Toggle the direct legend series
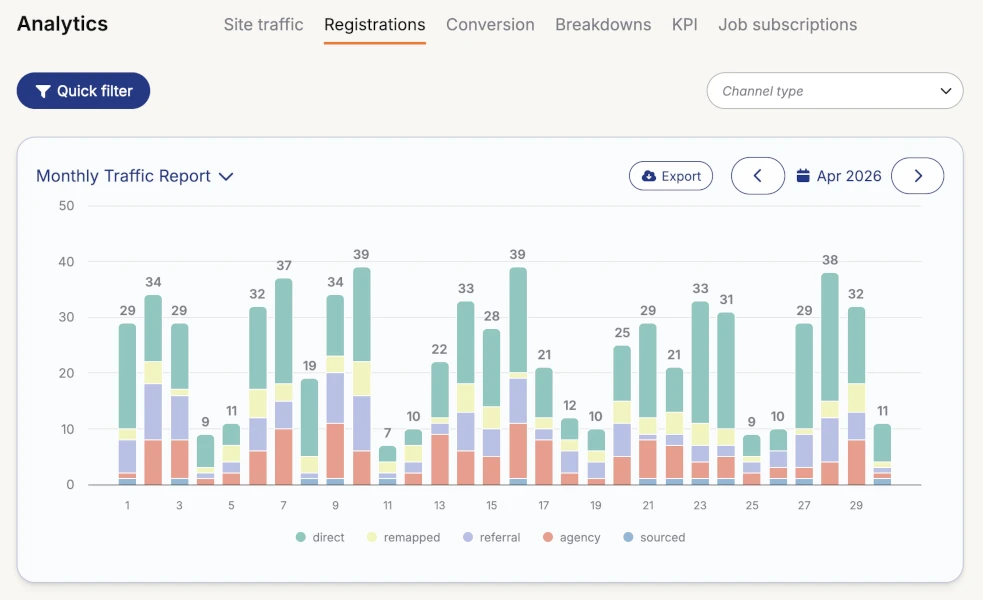This screenshot has height=600, width=983. 320,537
